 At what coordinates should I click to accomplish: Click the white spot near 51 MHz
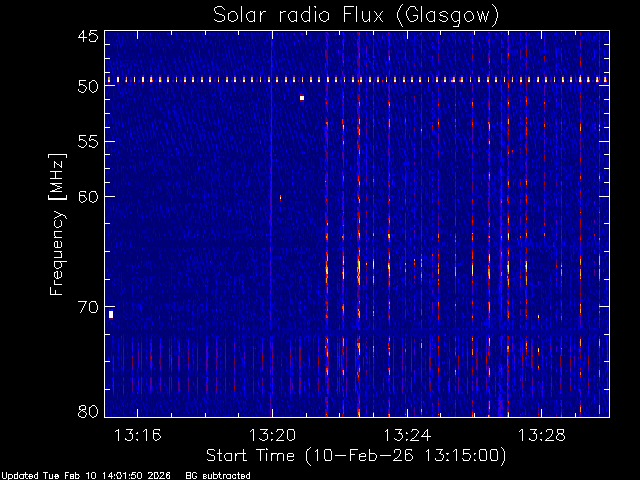pos(302,98)
